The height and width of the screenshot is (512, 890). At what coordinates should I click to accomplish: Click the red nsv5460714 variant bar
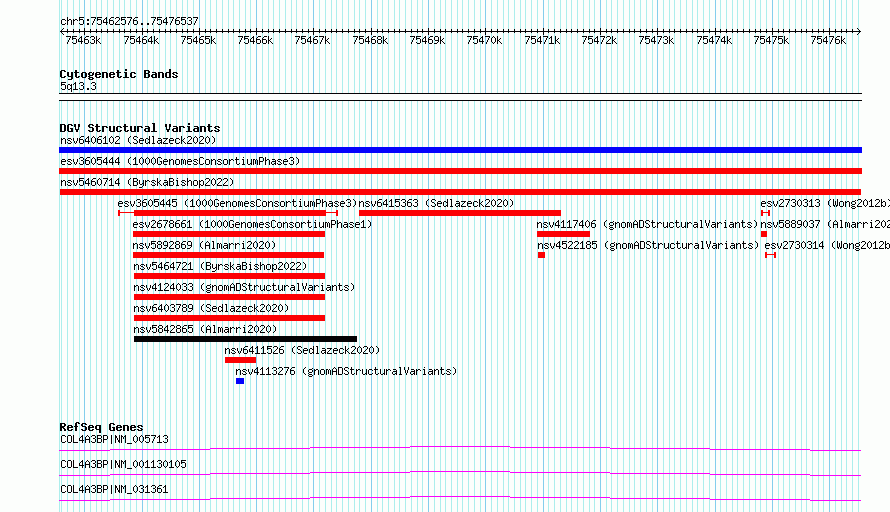(x=460, y=192)
